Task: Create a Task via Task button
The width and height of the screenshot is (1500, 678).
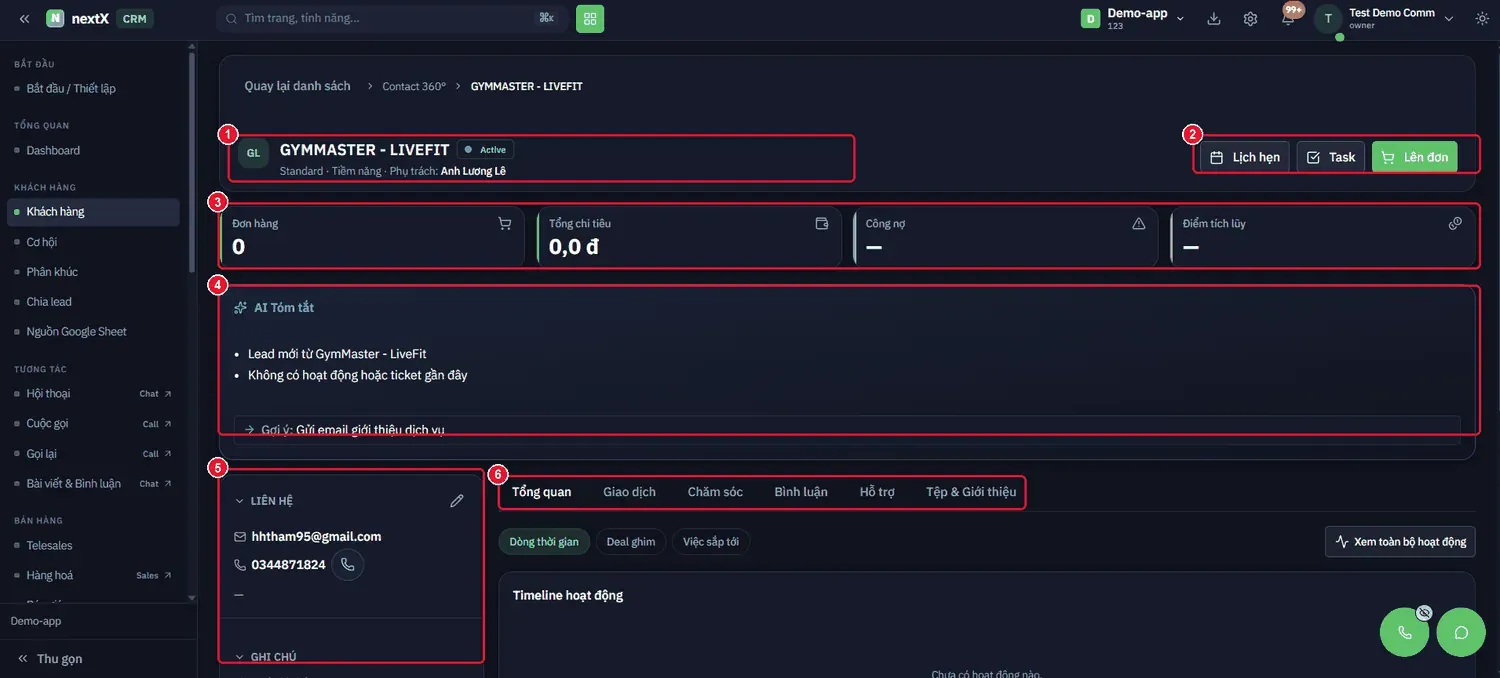Action: click(x=1331, y=157)
